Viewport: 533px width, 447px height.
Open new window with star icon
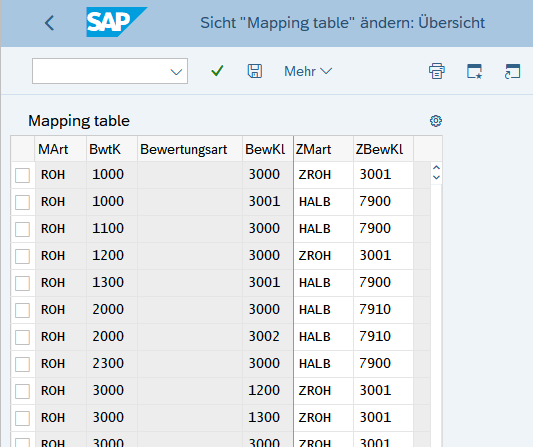474,71
